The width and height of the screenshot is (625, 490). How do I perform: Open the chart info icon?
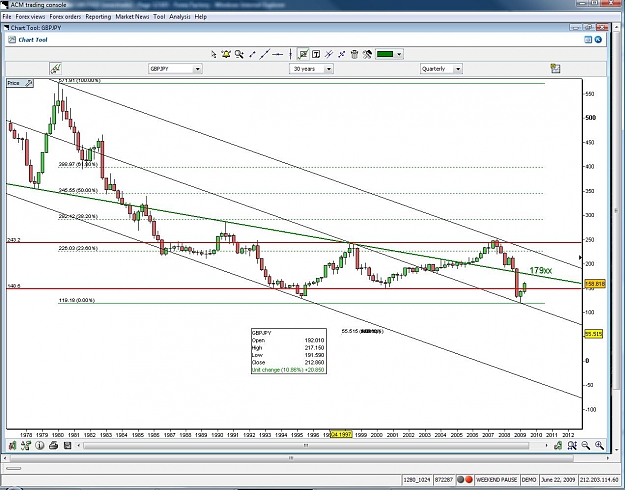(39, 445)
